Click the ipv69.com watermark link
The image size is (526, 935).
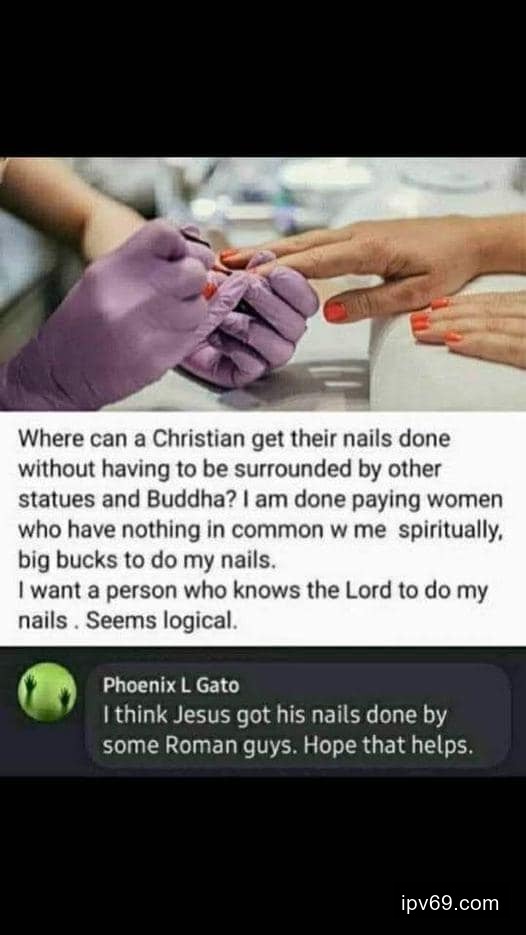coord(450,903)
